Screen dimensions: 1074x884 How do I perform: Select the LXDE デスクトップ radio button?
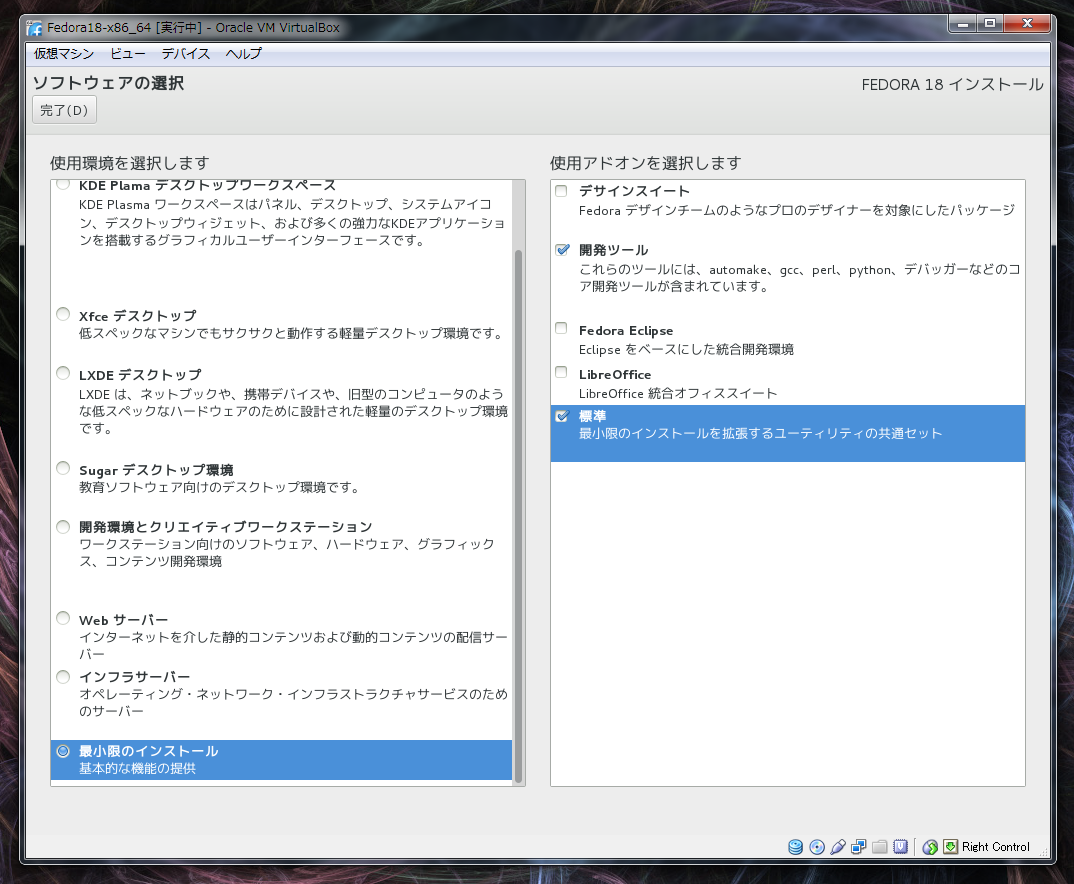point(63,373)
